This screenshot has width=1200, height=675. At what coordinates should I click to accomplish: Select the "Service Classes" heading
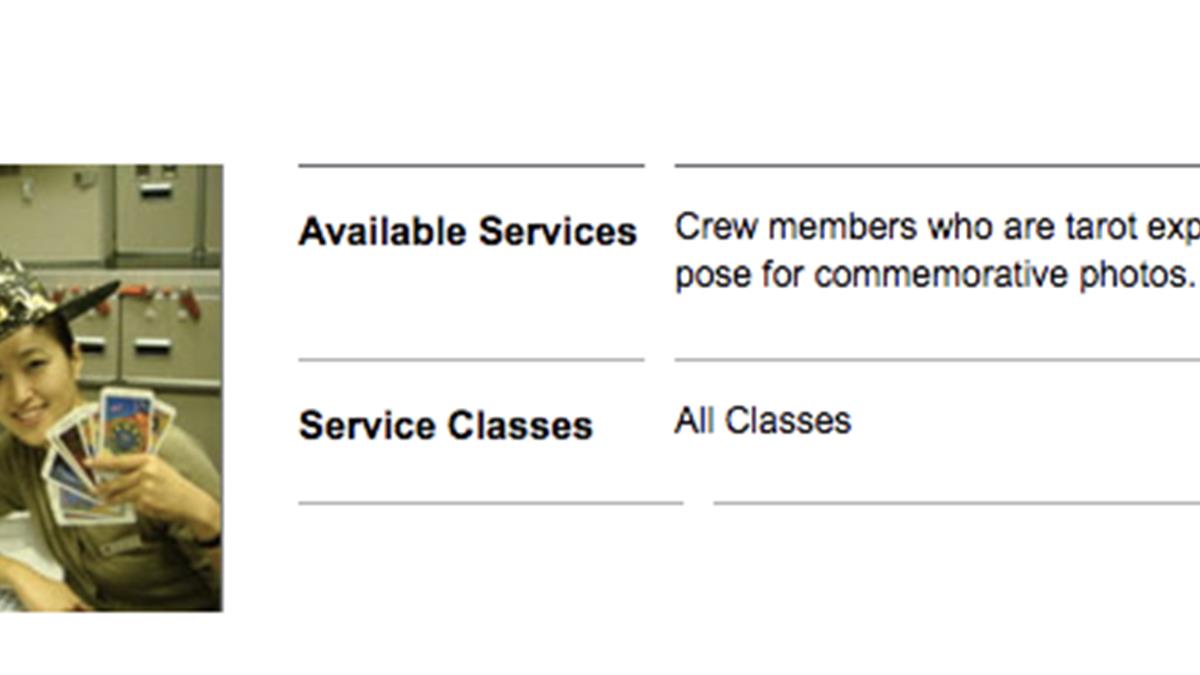(x=445, y=426)
